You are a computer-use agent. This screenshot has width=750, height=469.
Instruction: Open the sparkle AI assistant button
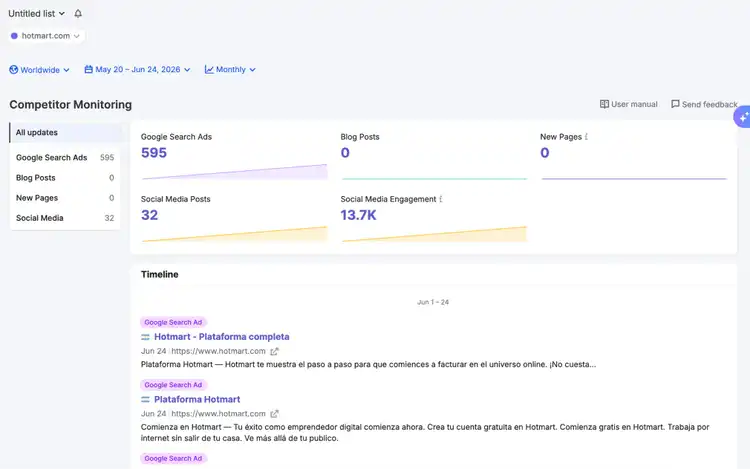[x=743, y=117]
